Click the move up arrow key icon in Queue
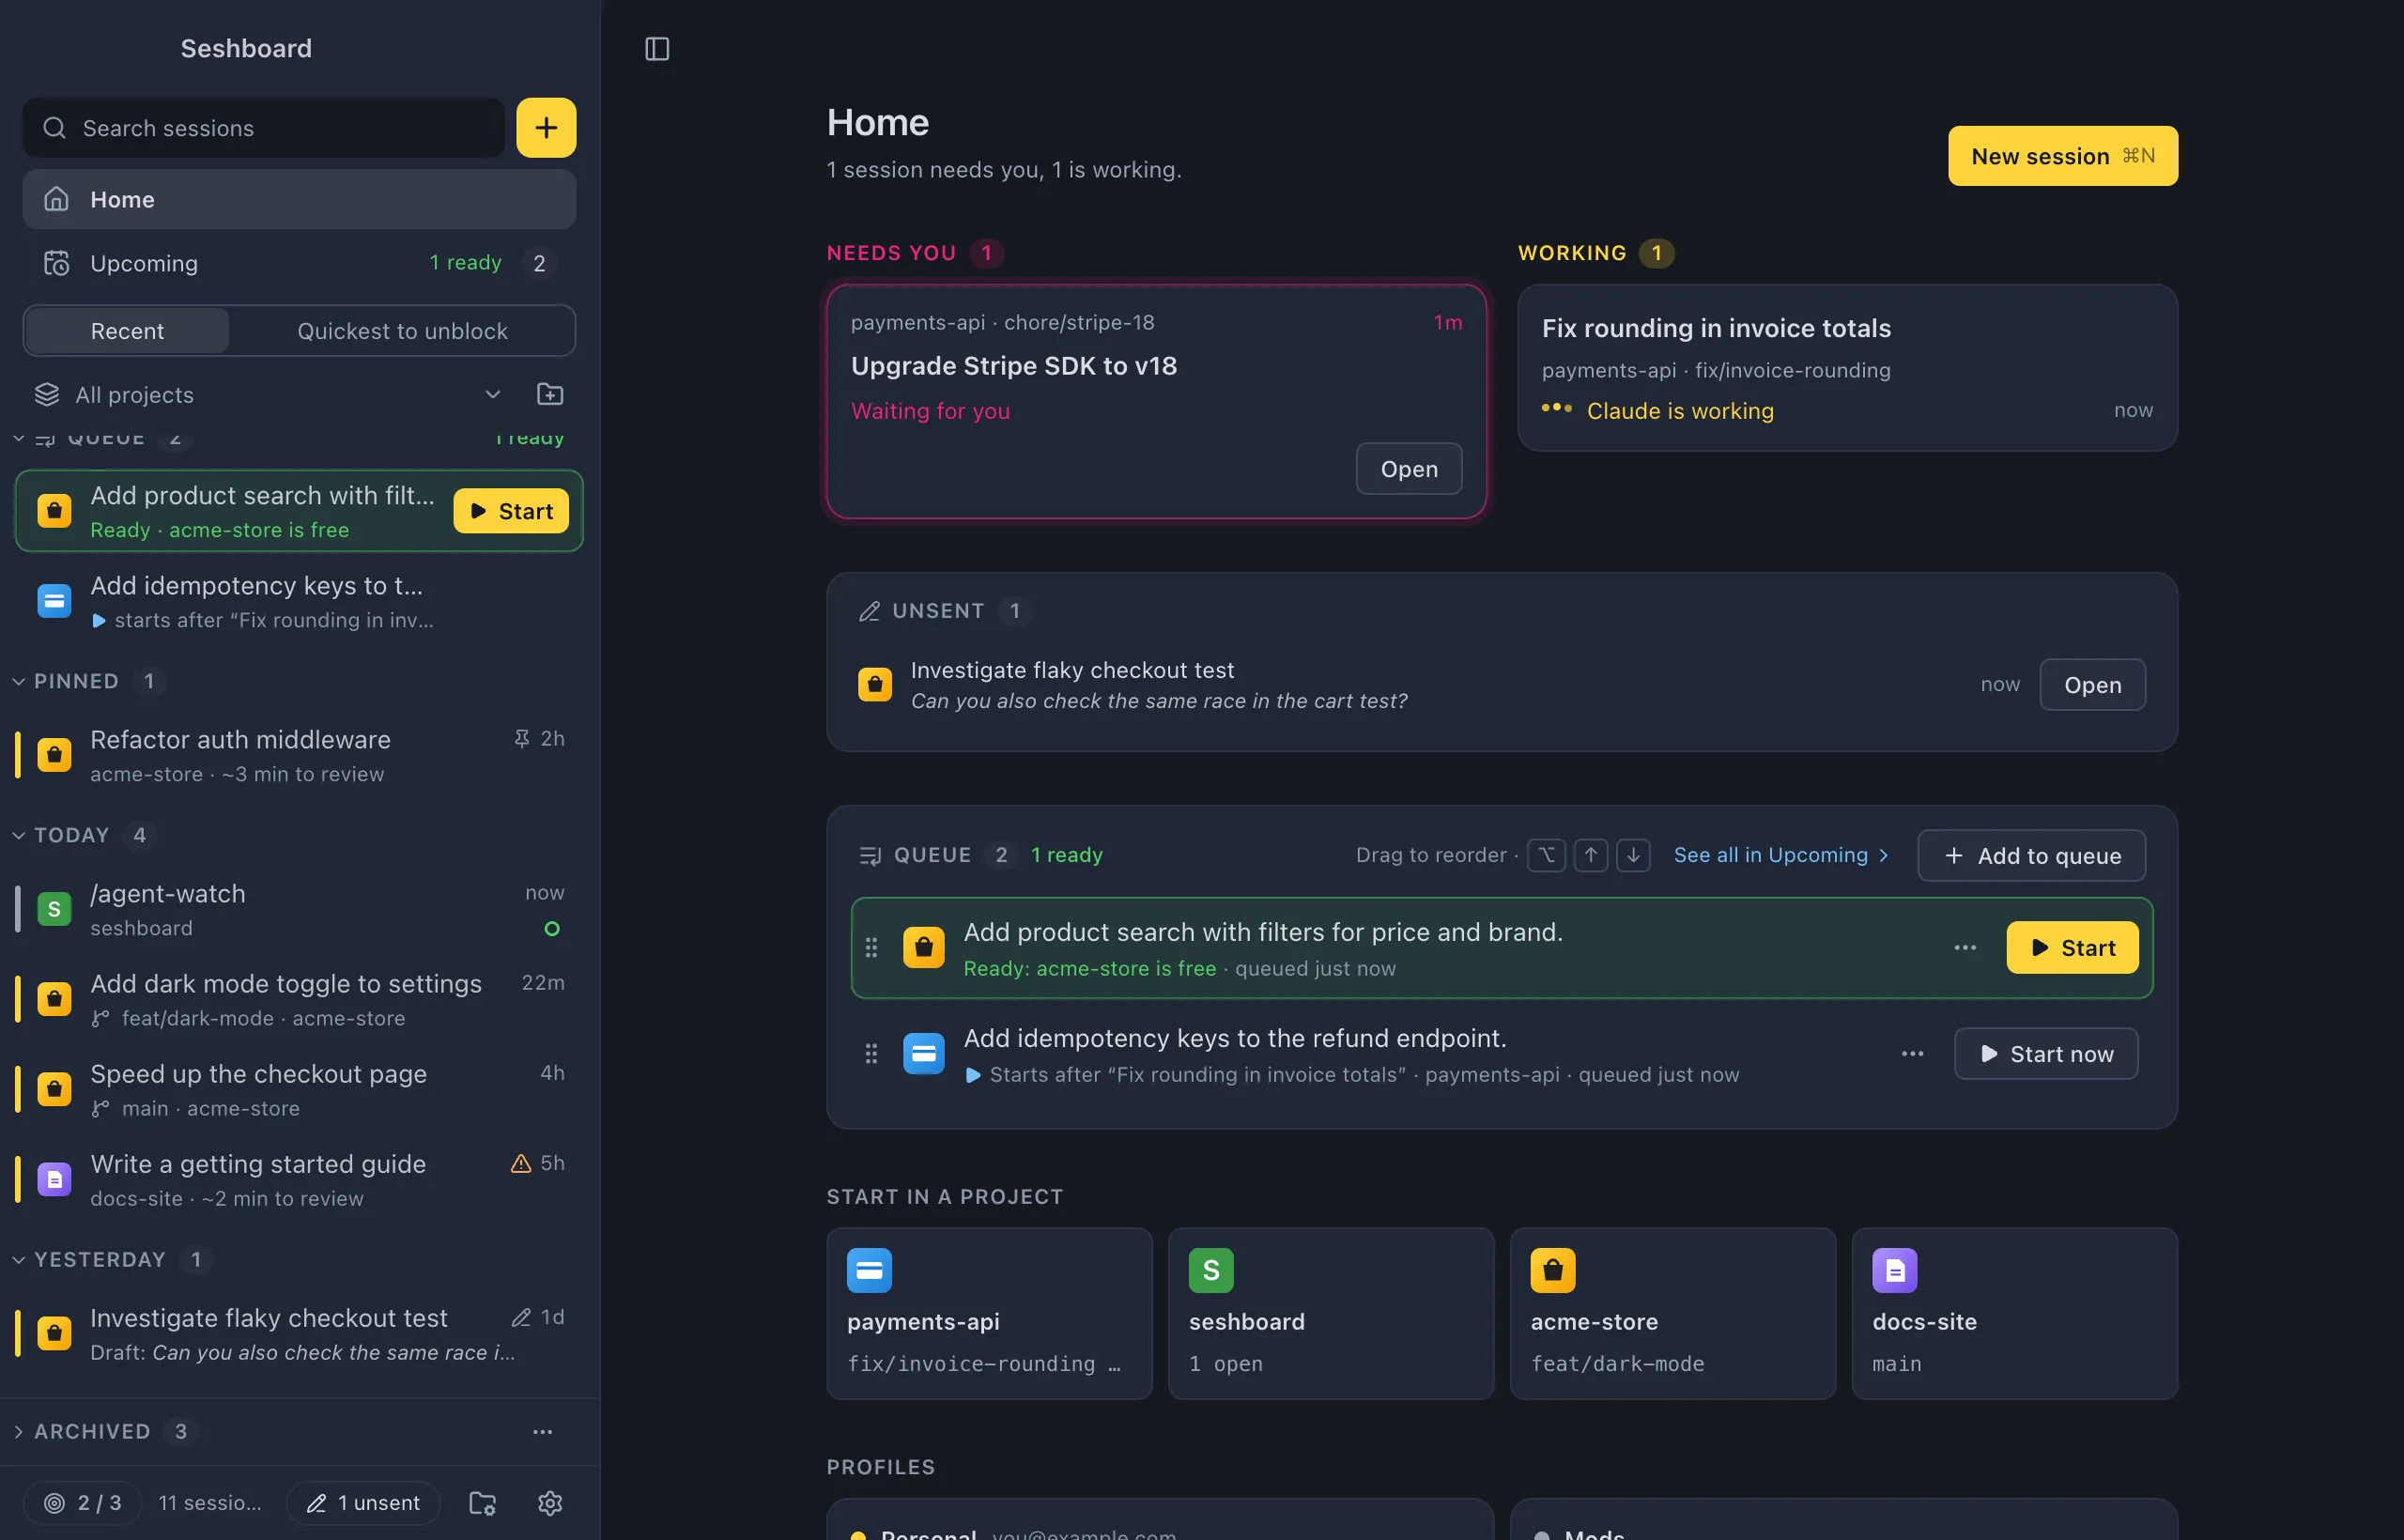 [1590, 855]
